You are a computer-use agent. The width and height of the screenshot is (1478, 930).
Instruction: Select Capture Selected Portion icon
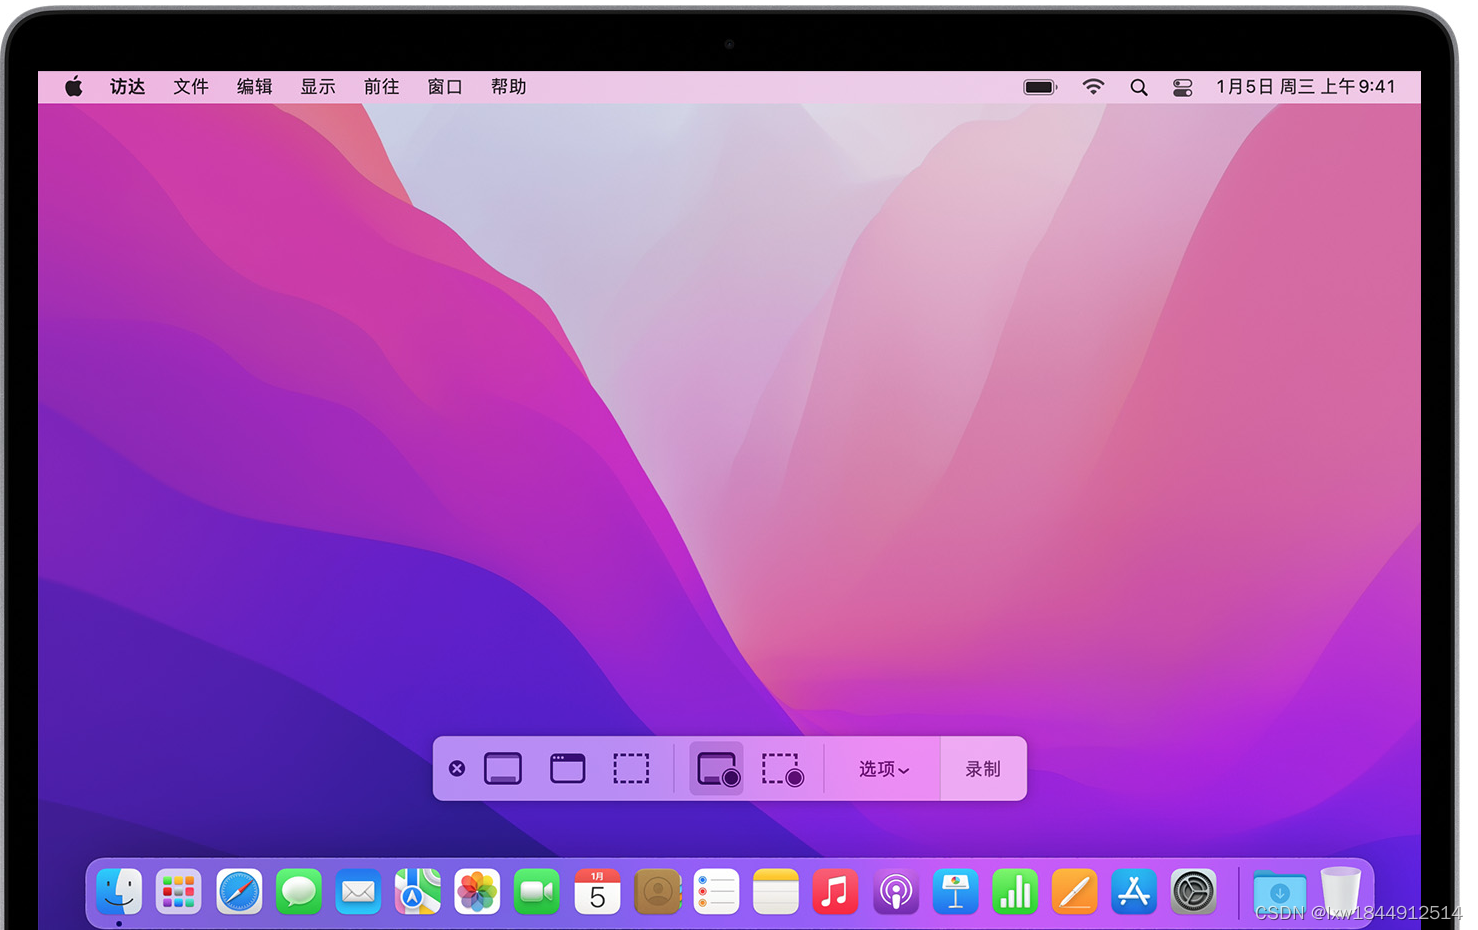pyautogui.click(x=631, y=768)
